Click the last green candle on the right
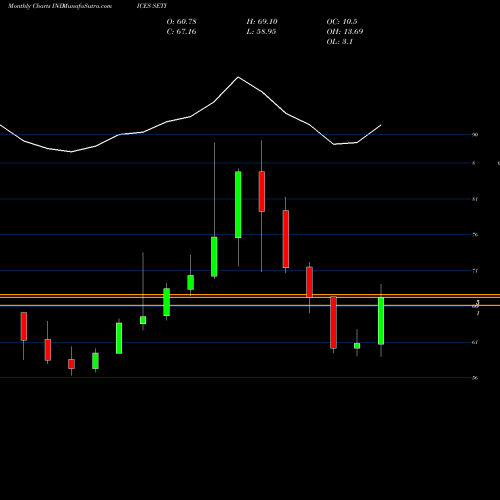Viewport: 500px width, 500px height. [x=381, y=321]
